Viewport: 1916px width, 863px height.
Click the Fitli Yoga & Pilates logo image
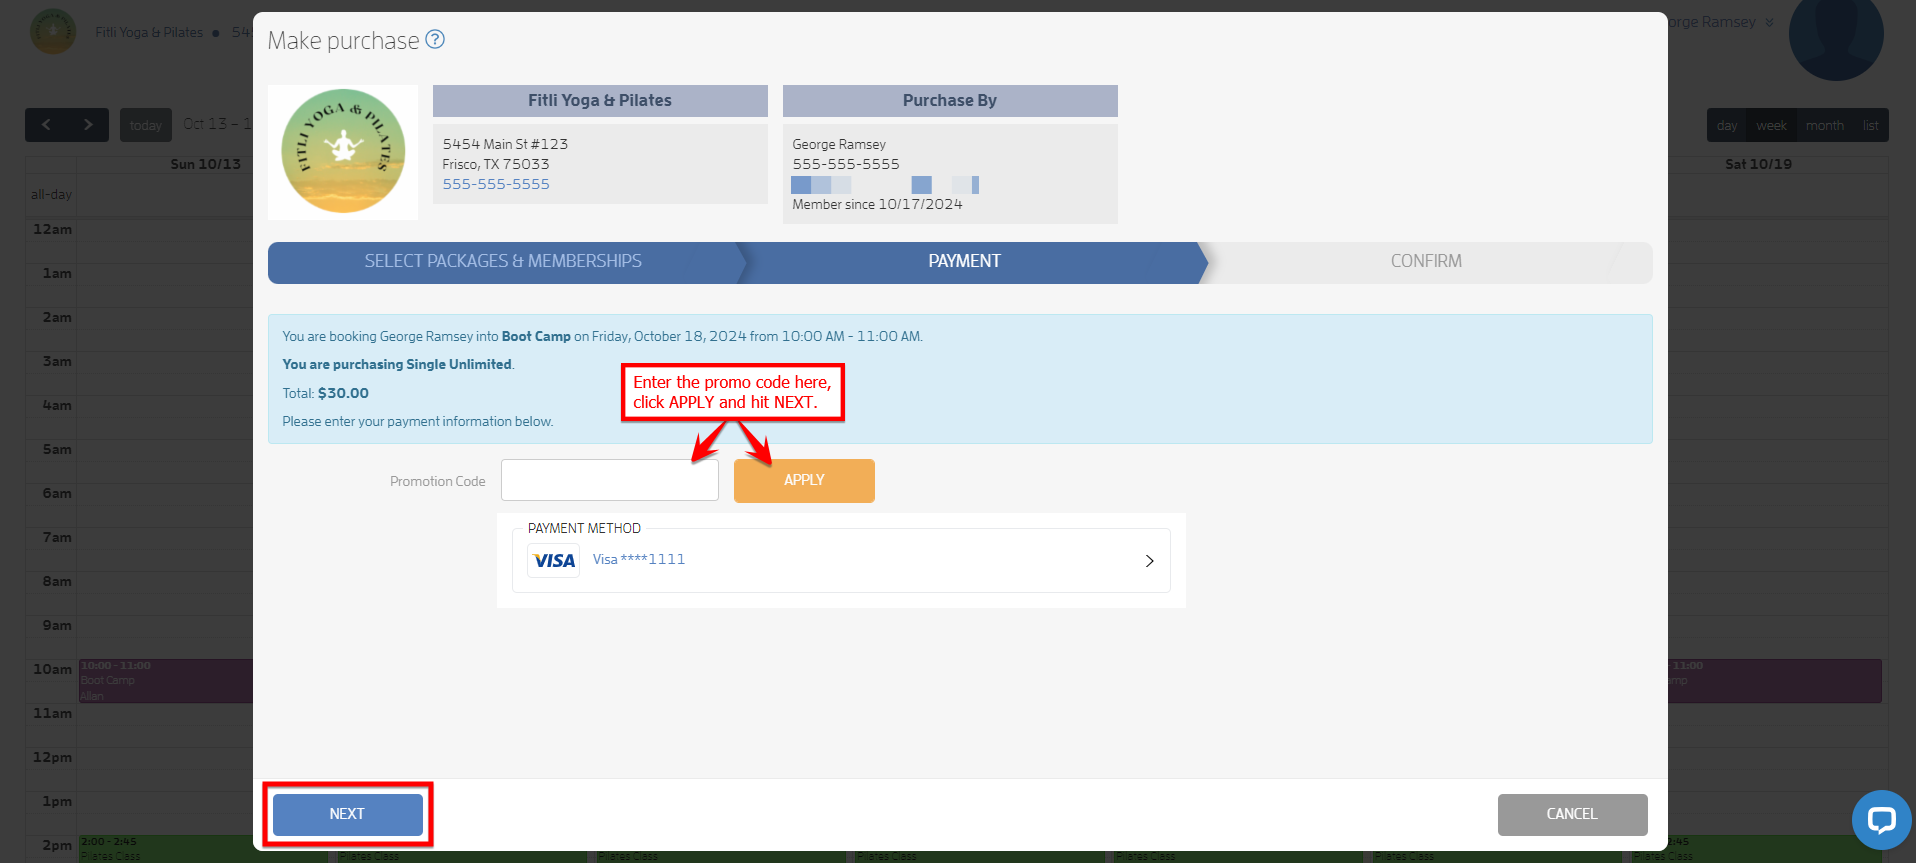click(x=343, y=152)
